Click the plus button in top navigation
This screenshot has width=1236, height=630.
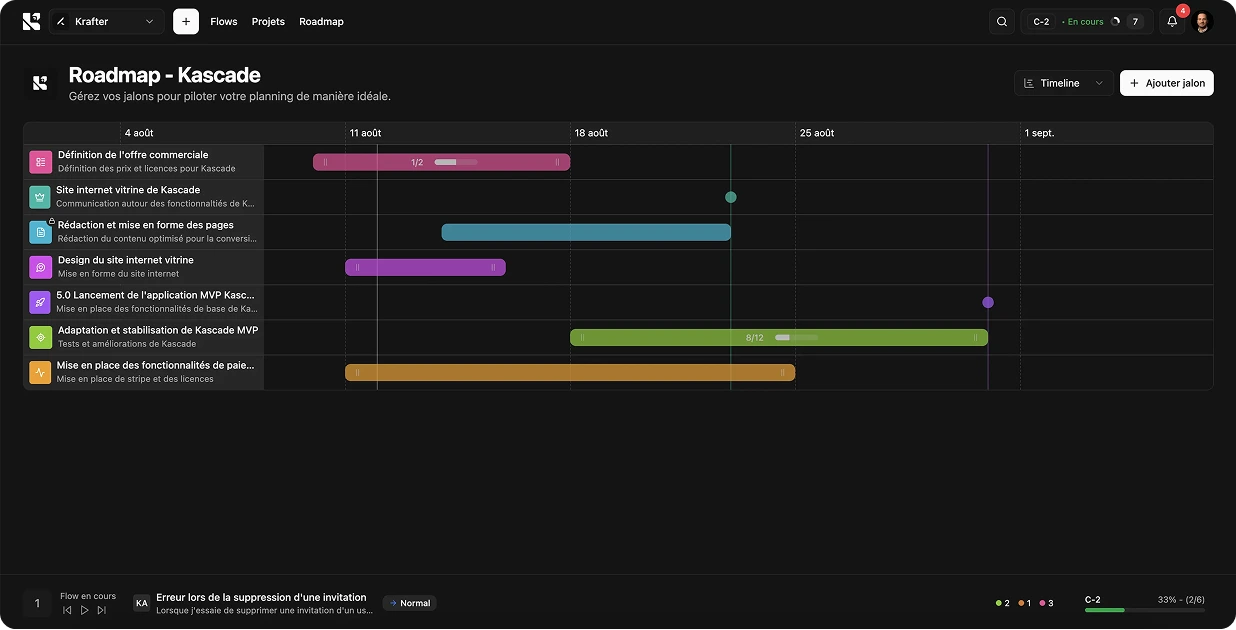click(x=186, y=21)
